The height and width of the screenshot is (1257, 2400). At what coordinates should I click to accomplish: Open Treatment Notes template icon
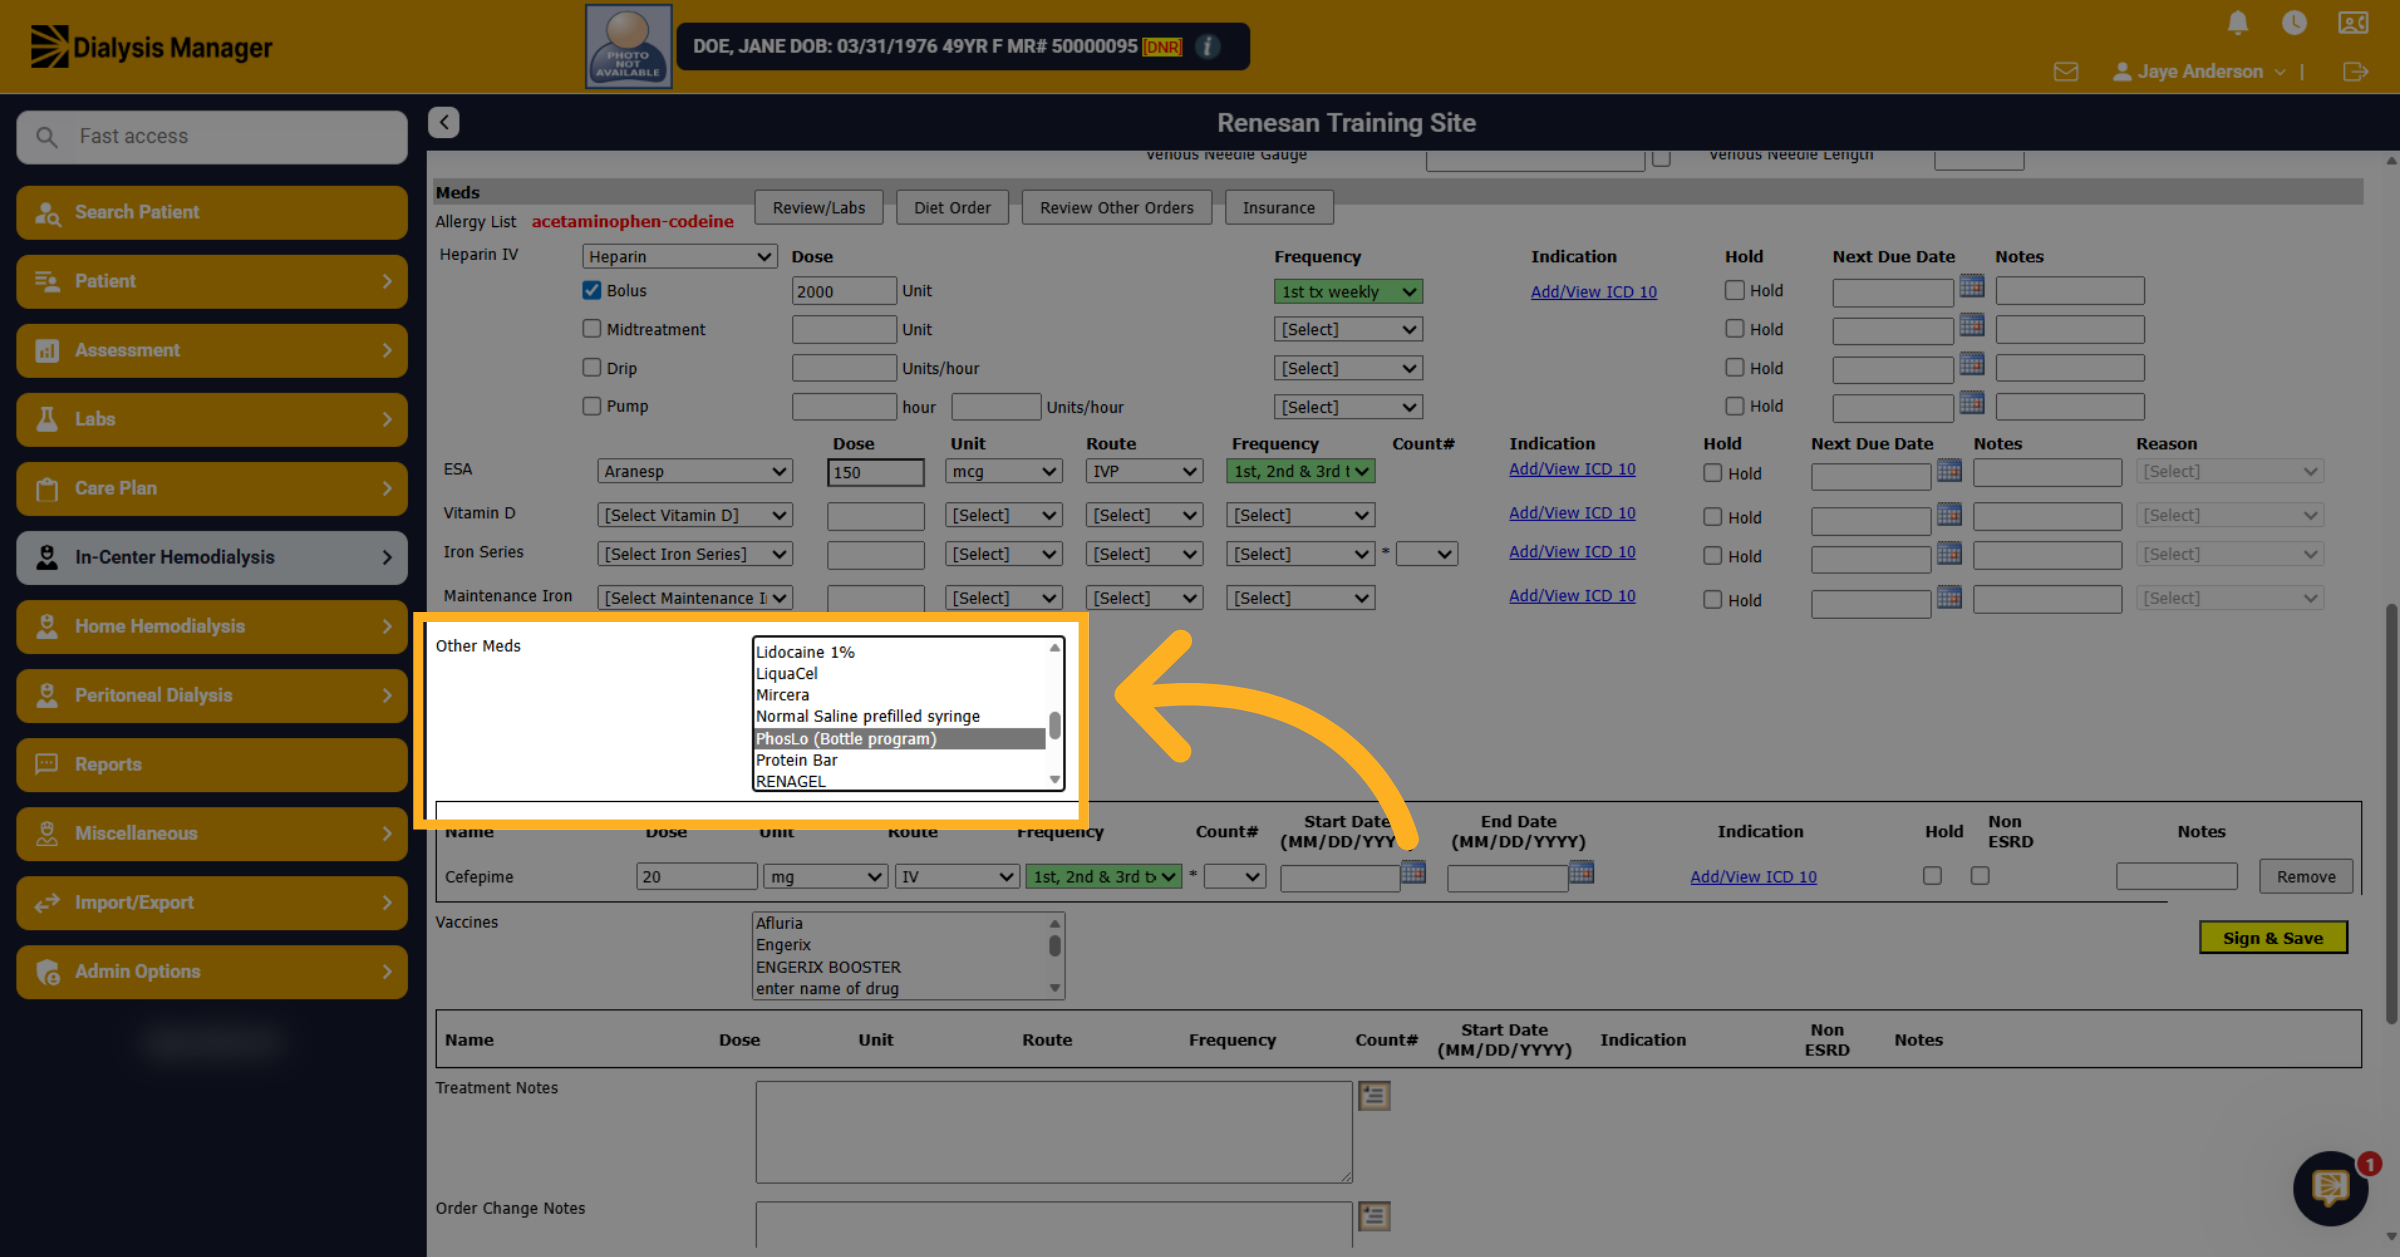click(1374, 1096)
